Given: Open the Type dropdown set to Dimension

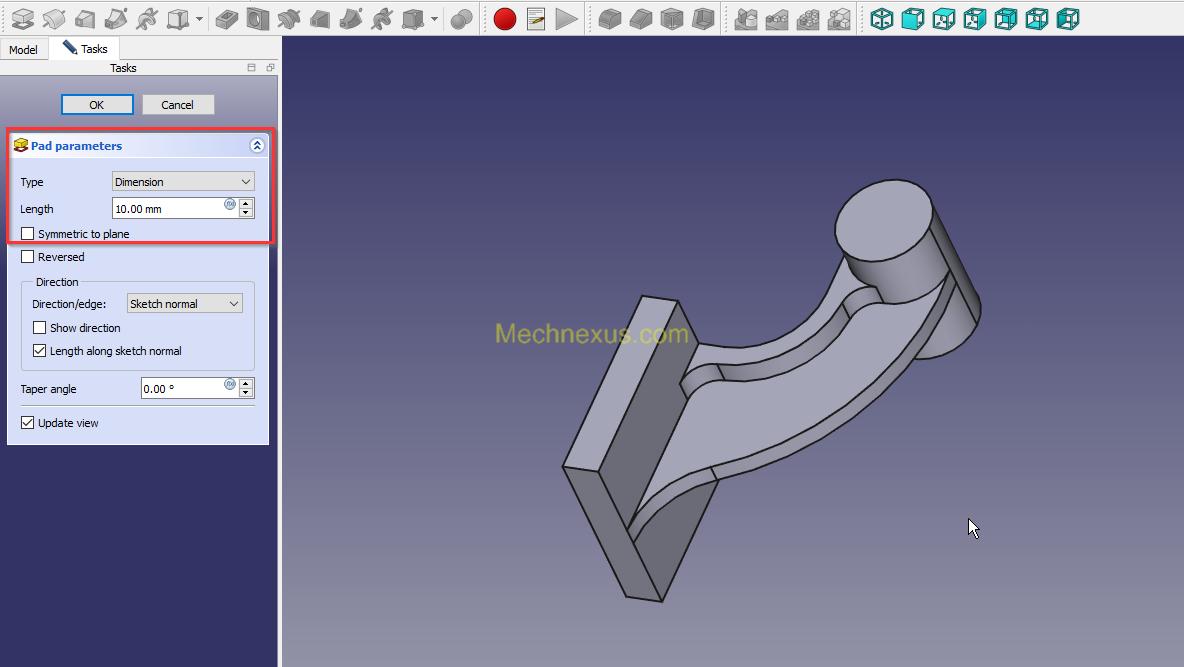Looking at the screenshot, I should (183, 182).
